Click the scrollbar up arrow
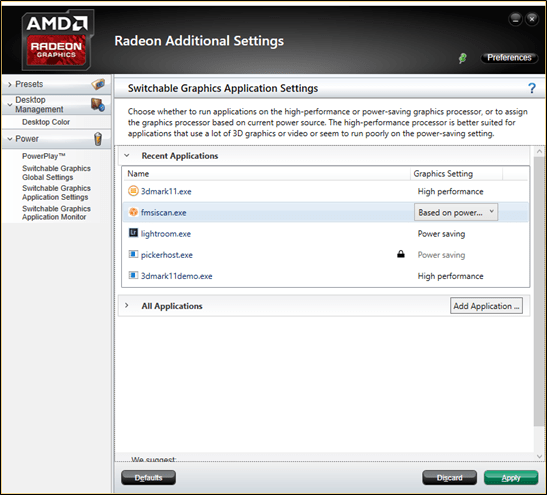Viewport: 547px width, 495px height. (x=539, y=151)
